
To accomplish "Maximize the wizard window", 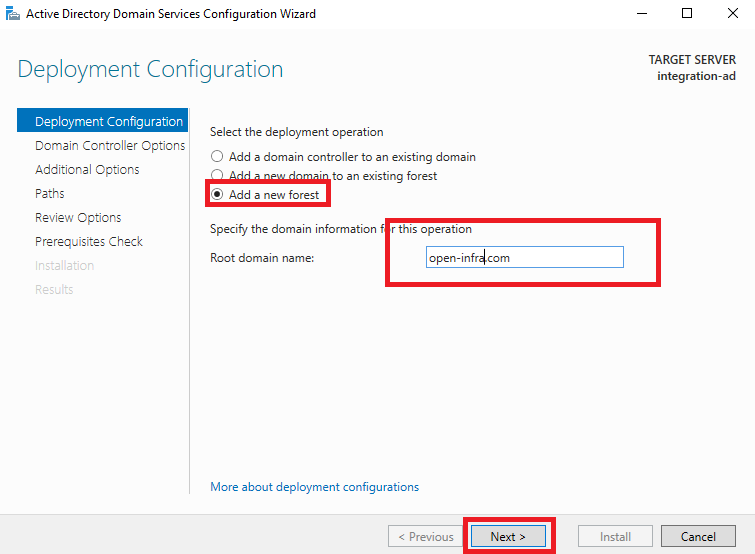I will pos(687,13).
